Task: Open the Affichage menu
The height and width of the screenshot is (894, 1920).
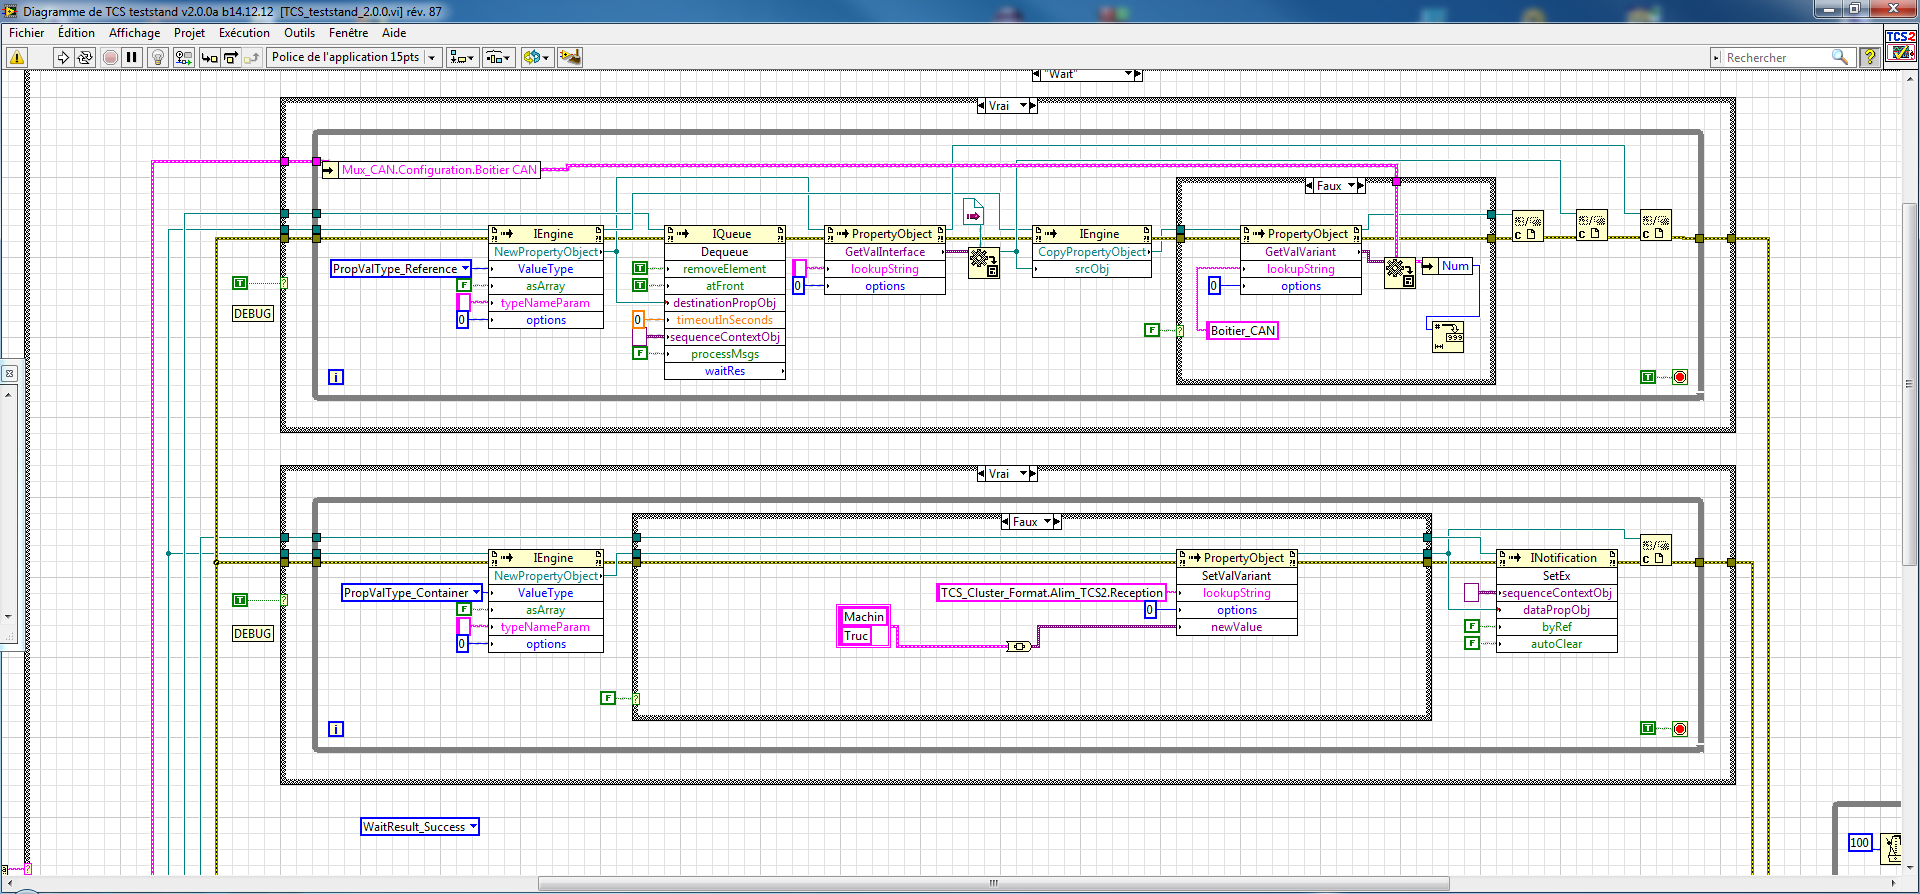Action: tap(134, 33)
